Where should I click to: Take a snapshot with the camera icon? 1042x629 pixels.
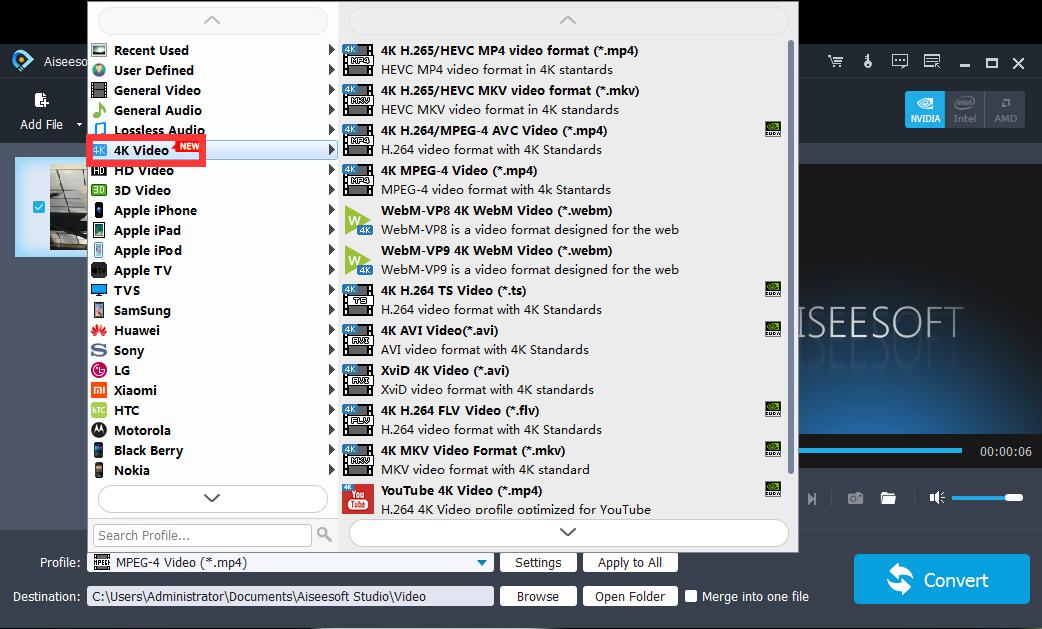pos(855,498)
